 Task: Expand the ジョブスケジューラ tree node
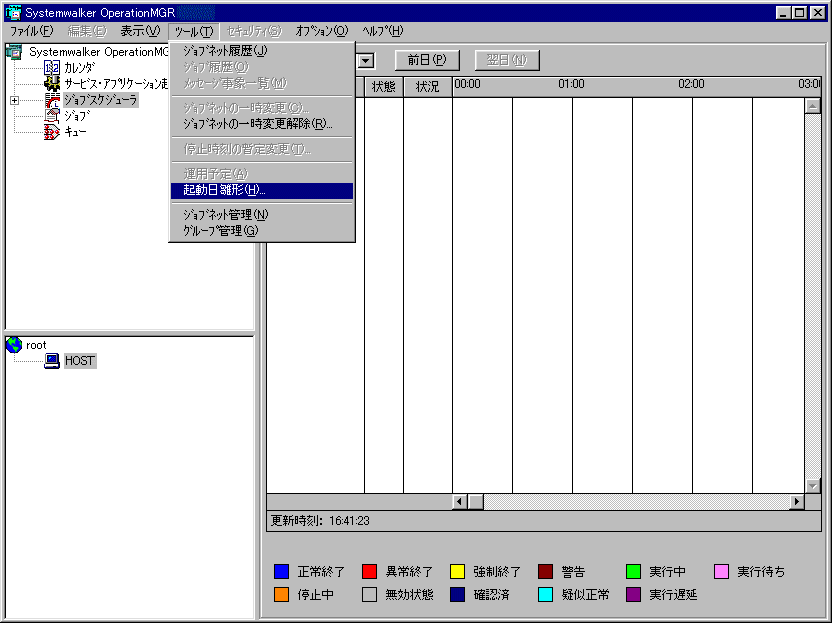pos(14,100)
